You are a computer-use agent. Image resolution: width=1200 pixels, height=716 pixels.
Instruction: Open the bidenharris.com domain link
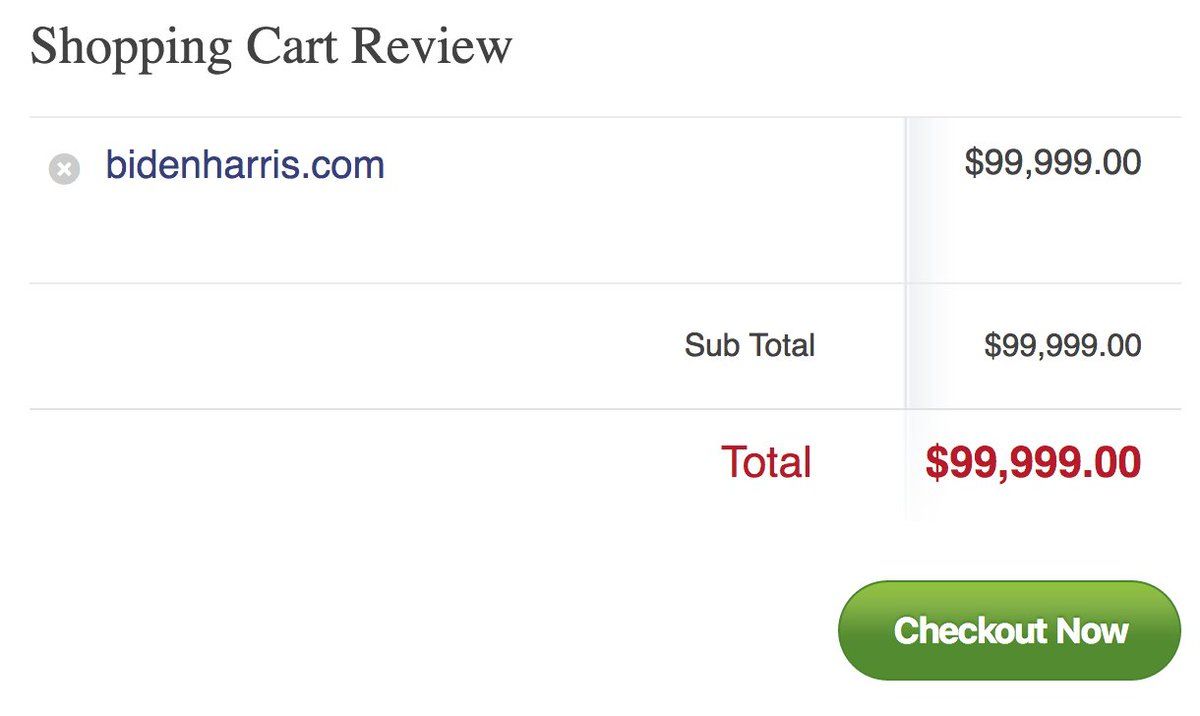click(245, 165)
